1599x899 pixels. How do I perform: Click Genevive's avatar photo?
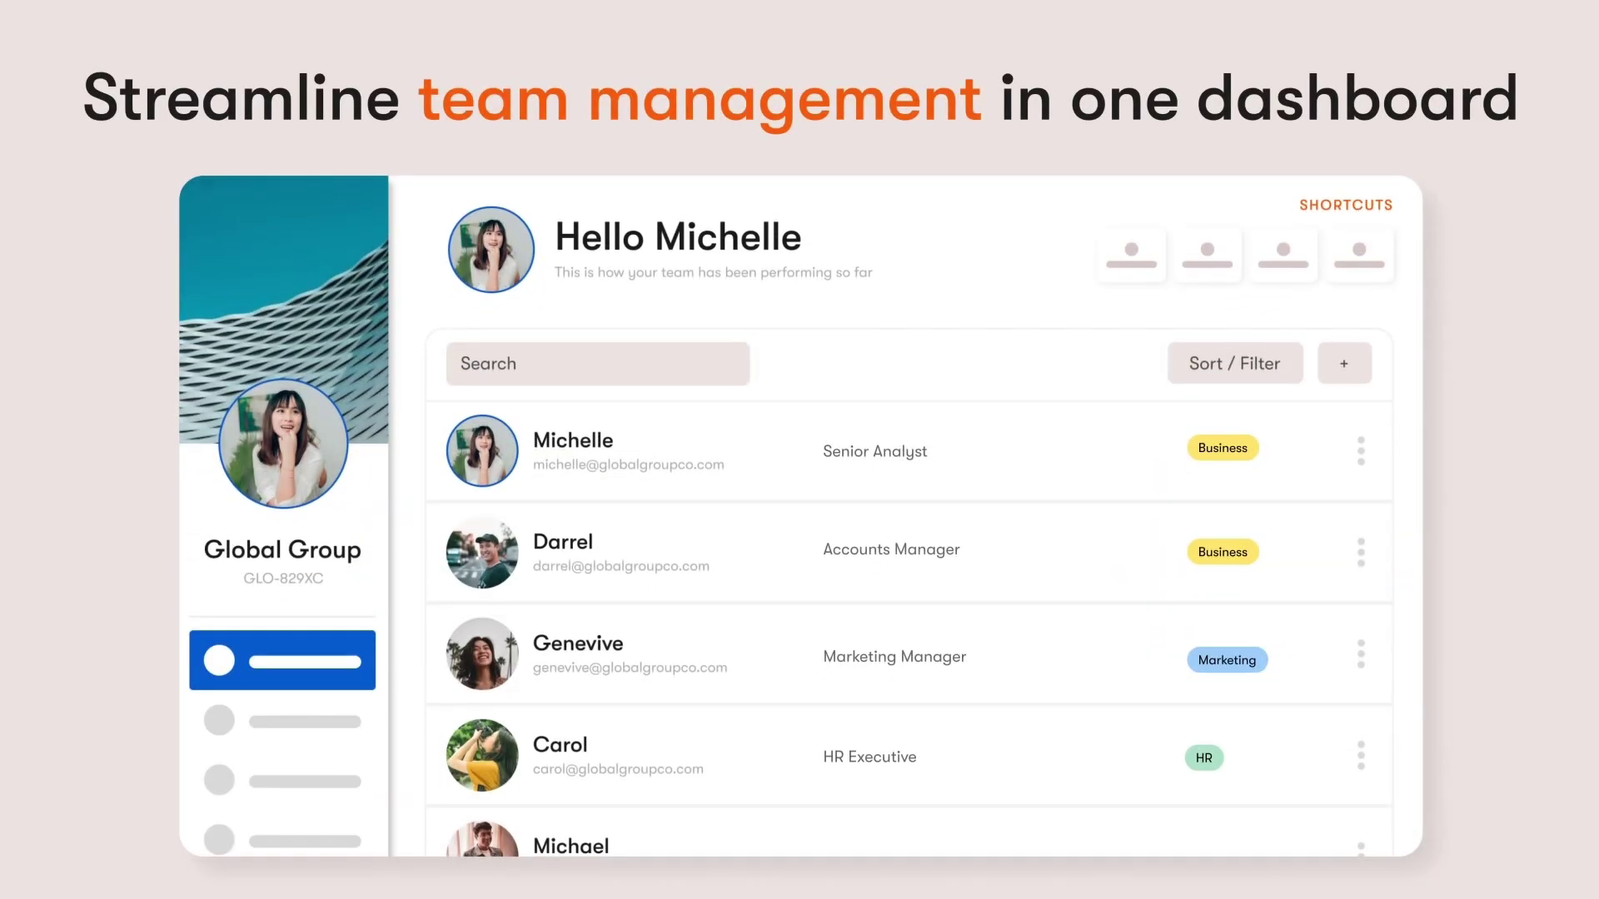click(x=482, y=654)
